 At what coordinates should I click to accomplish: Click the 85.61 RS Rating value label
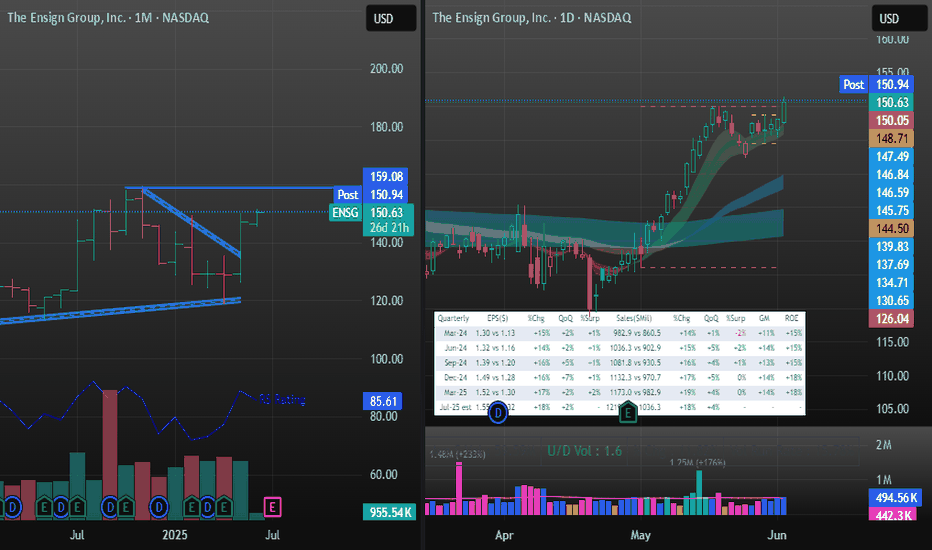click(x=383, y=401)
